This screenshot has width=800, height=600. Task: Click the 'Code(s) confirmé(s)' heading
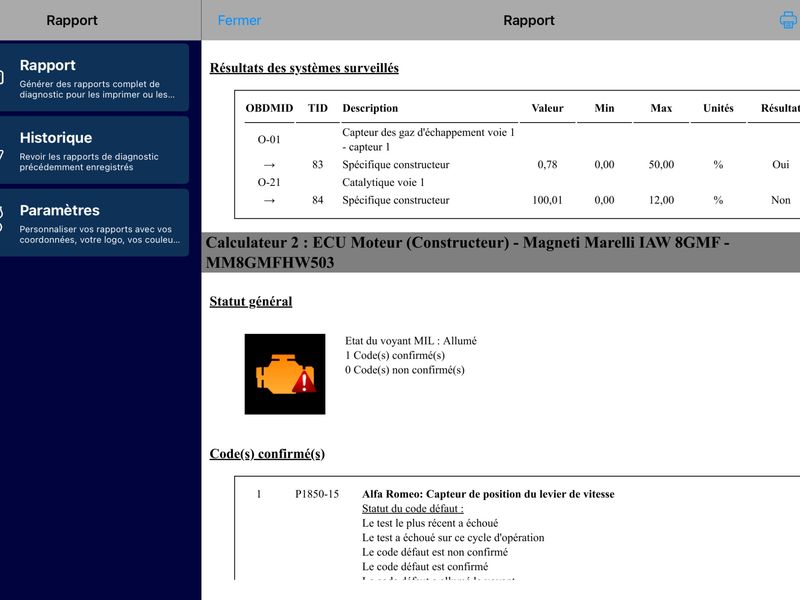pos(267,454)
